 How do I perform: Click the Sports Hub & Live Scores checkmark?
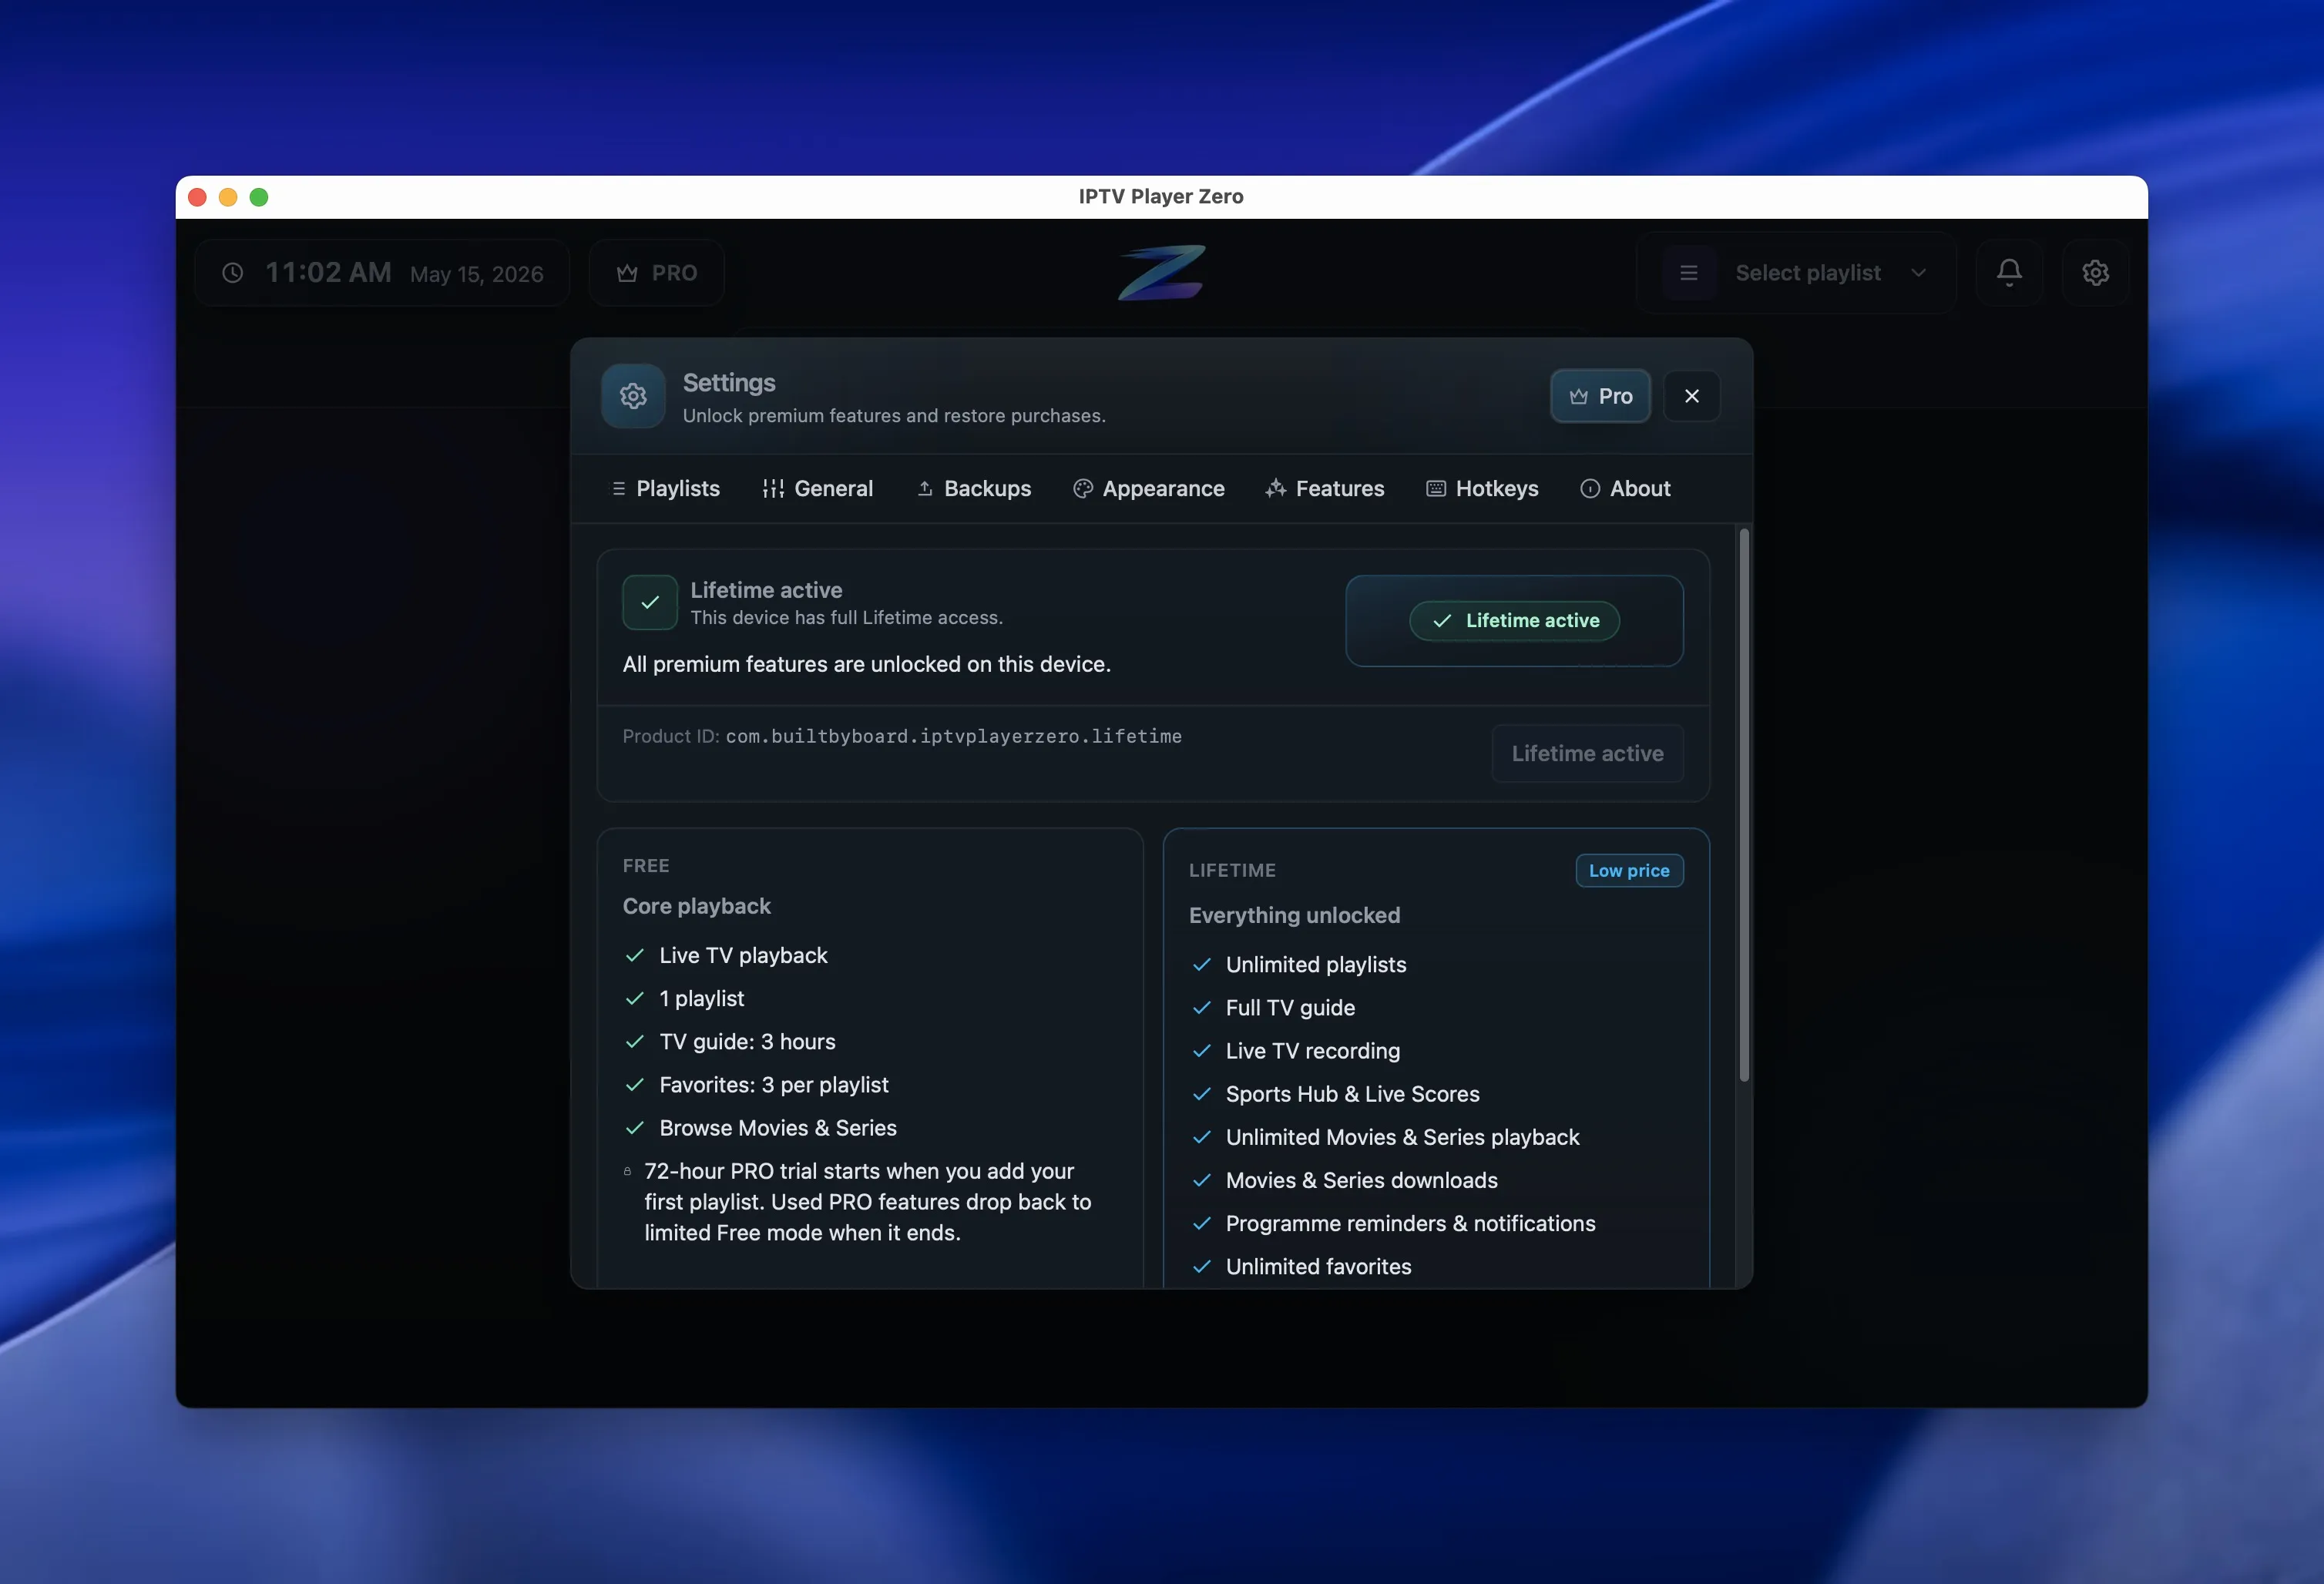[1202, 1093]
